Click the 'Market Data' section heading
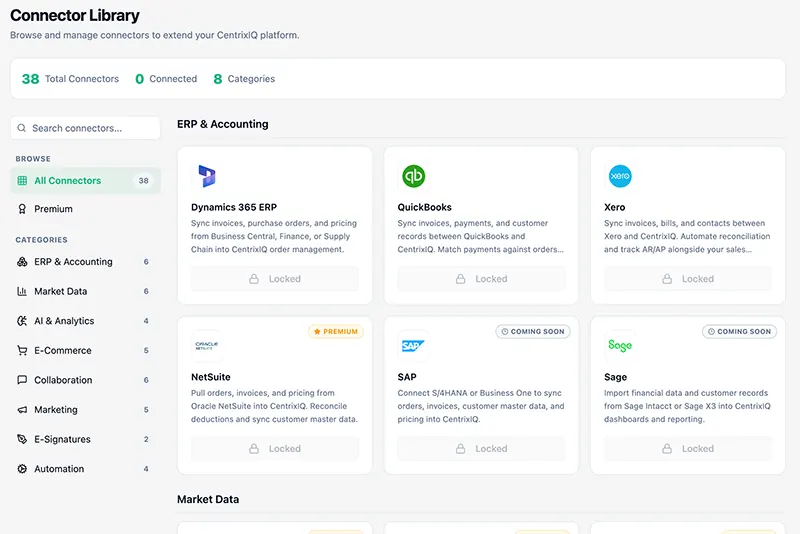Image resolution: width=800 pixels, height=534 pixels. point(208,499)
